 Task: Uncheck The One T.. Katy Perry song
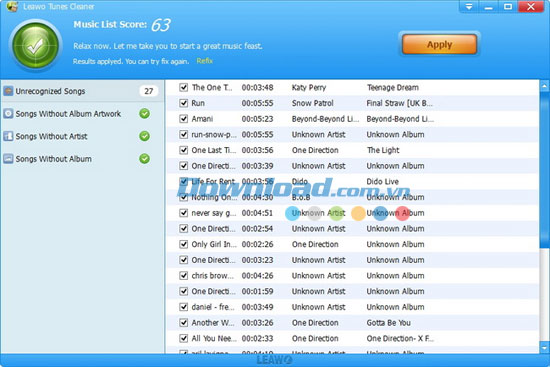pyautogui.click(x=183, y=87)
